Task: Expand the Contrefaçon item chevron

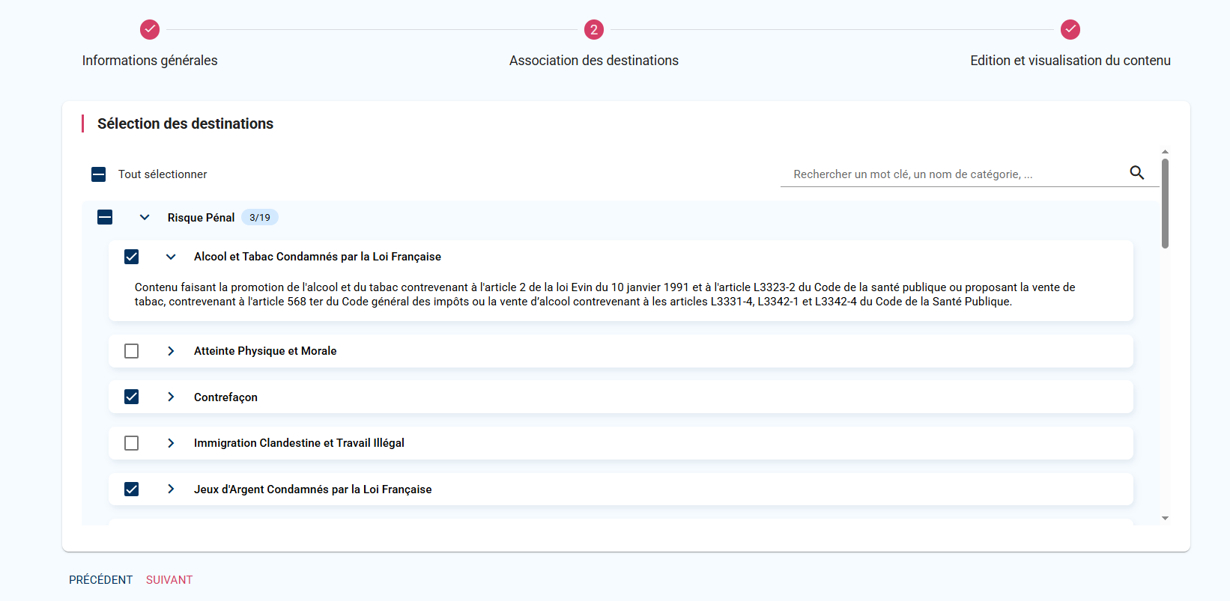Action: [171, 397]
